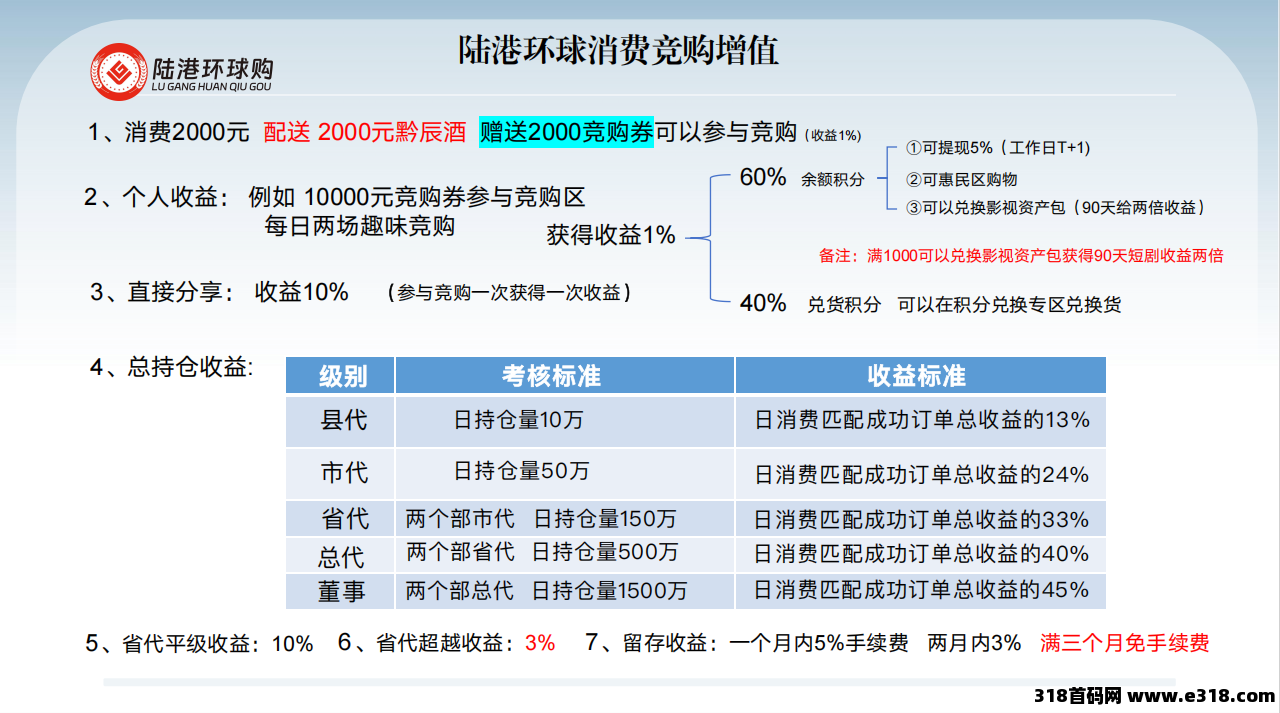This screenshot has width=1280, height=713.
Task: Click the 考核标准 table header
Action: click(565, 375)
